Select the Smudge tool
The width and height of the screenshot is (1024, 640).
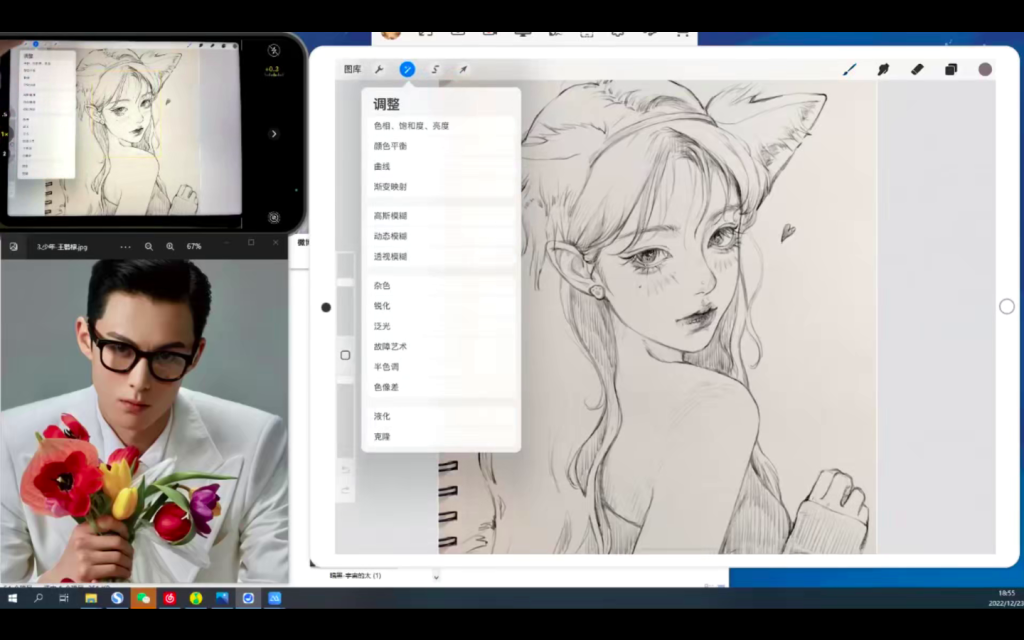(x=884, y=69)
